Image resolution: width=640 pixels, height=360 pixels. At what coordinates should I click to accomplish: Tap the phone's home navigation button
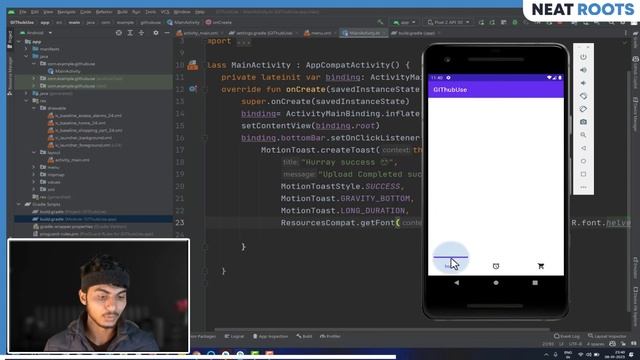tap(496, 282)
